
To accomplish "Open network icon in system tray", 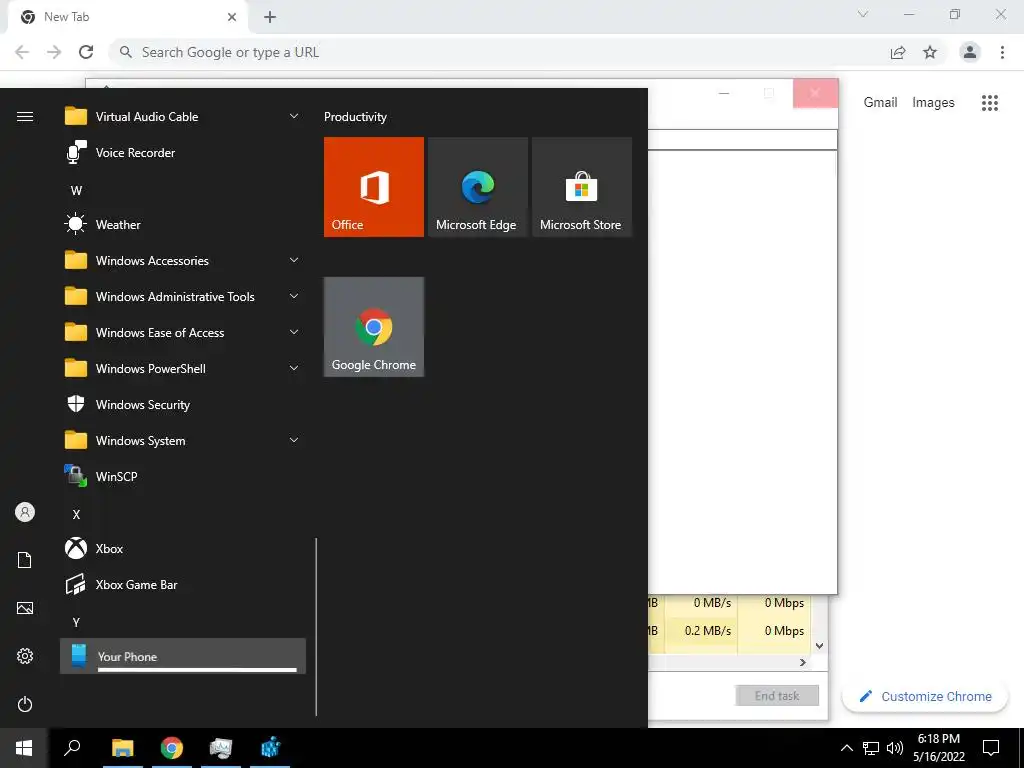I will (x=871, y=748).
